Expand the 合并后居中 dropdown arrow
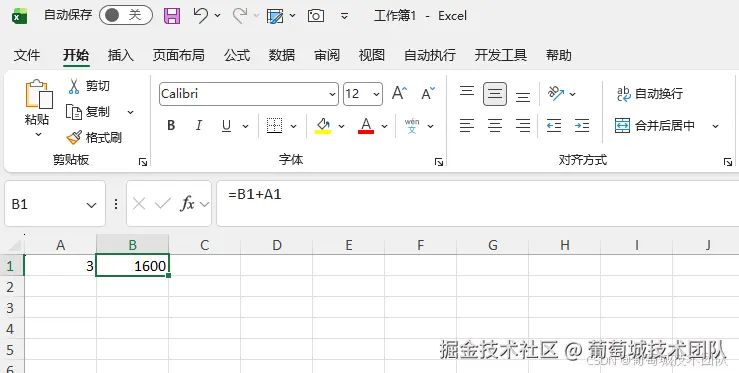739x373 pixels. click(715, 126)
